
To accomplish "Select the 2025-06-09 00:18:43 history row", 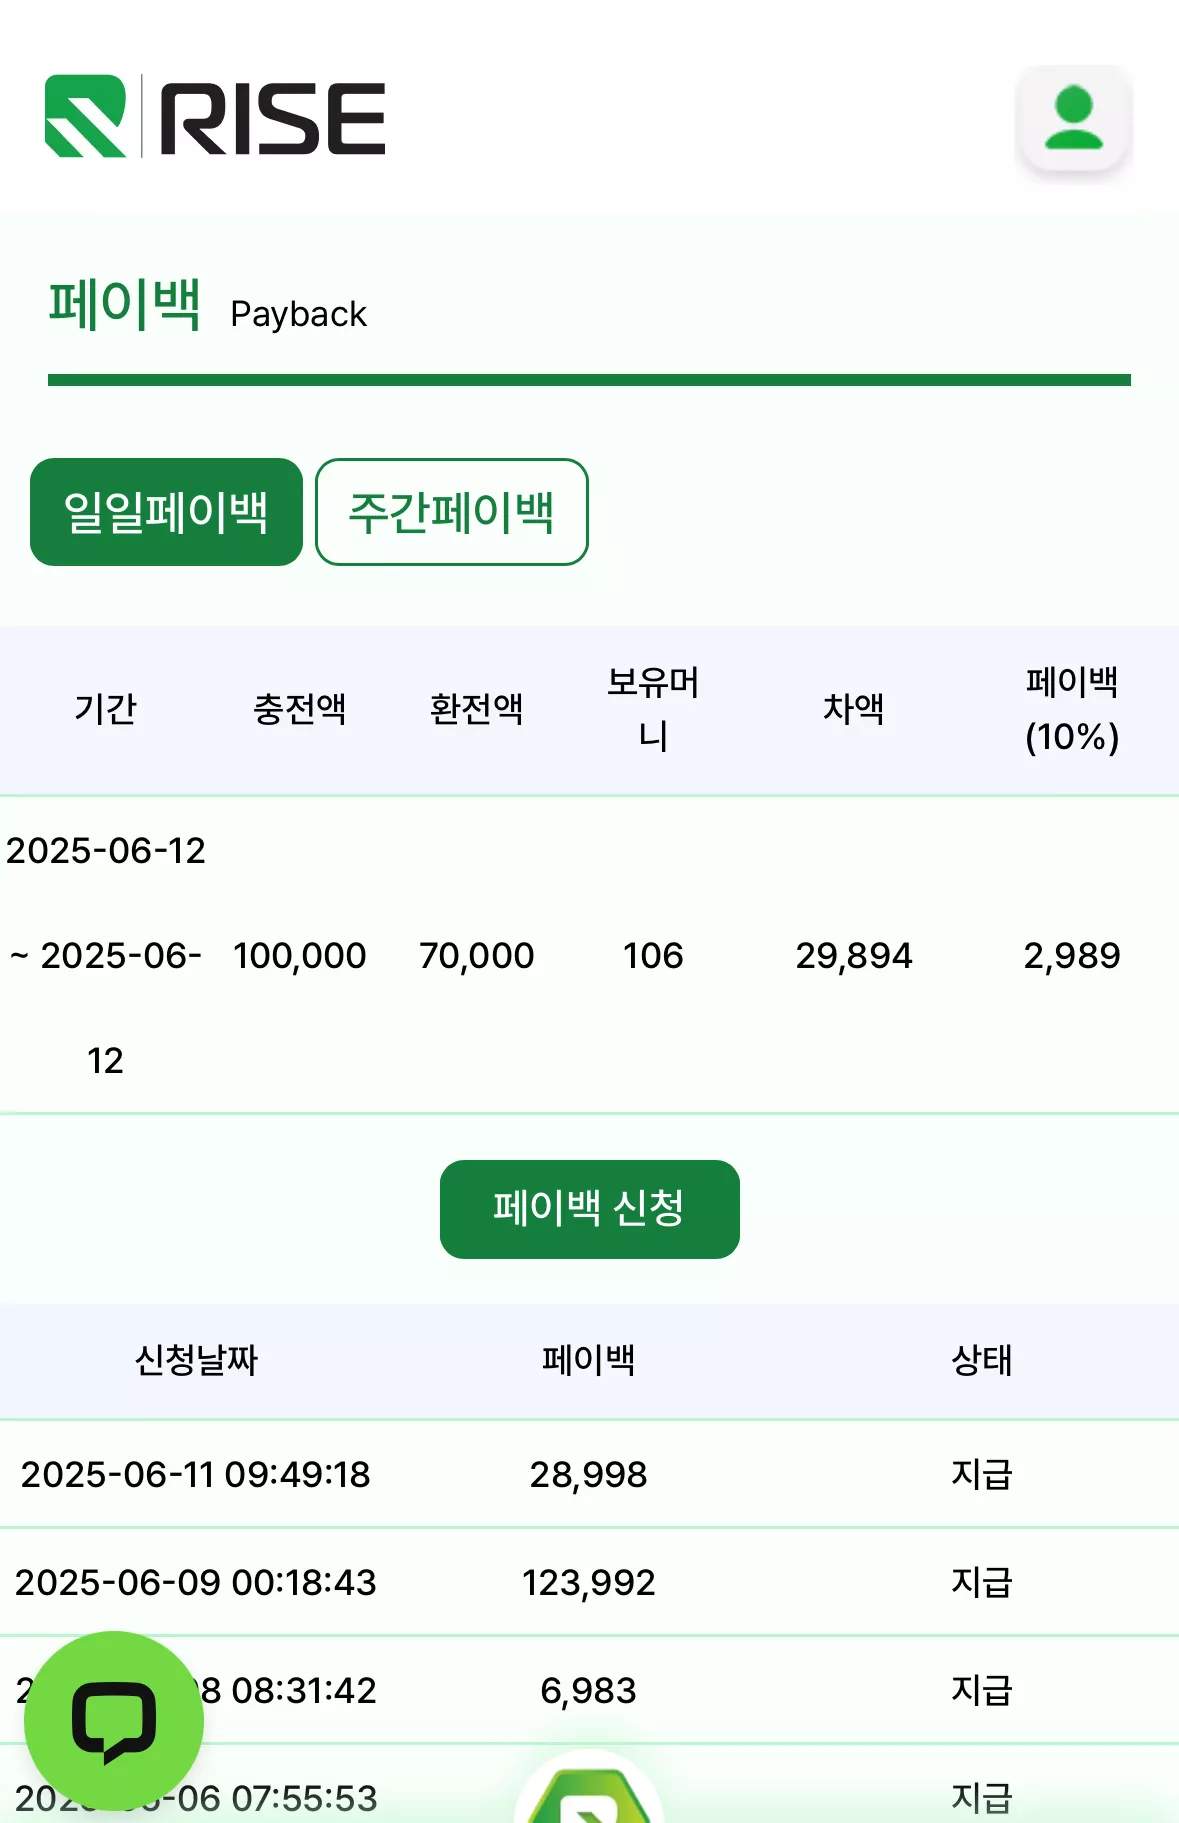I will coord(589,1582).
